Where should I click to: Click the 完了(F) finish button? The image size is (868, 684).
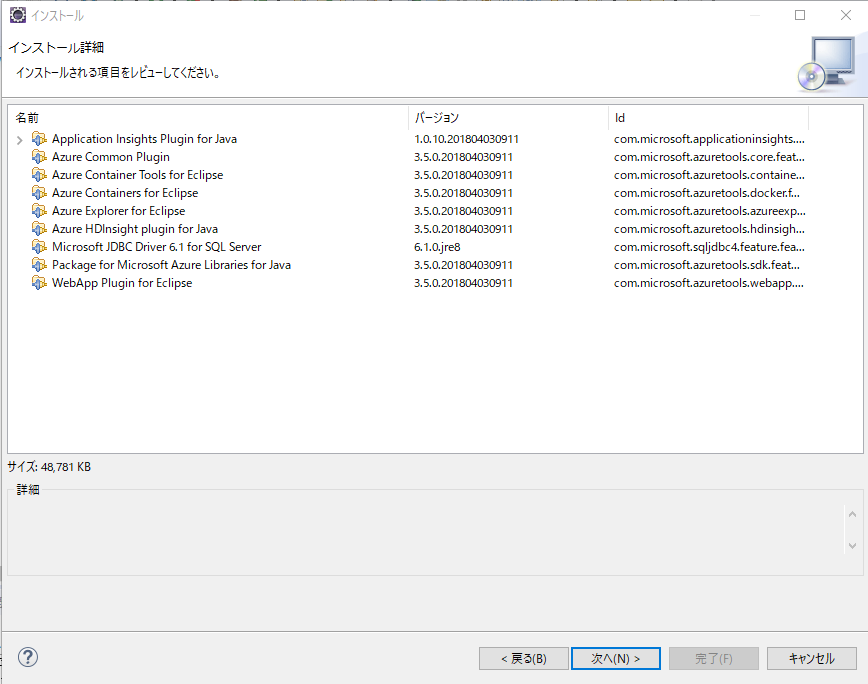pyautogui.click(x=714, y=659)
